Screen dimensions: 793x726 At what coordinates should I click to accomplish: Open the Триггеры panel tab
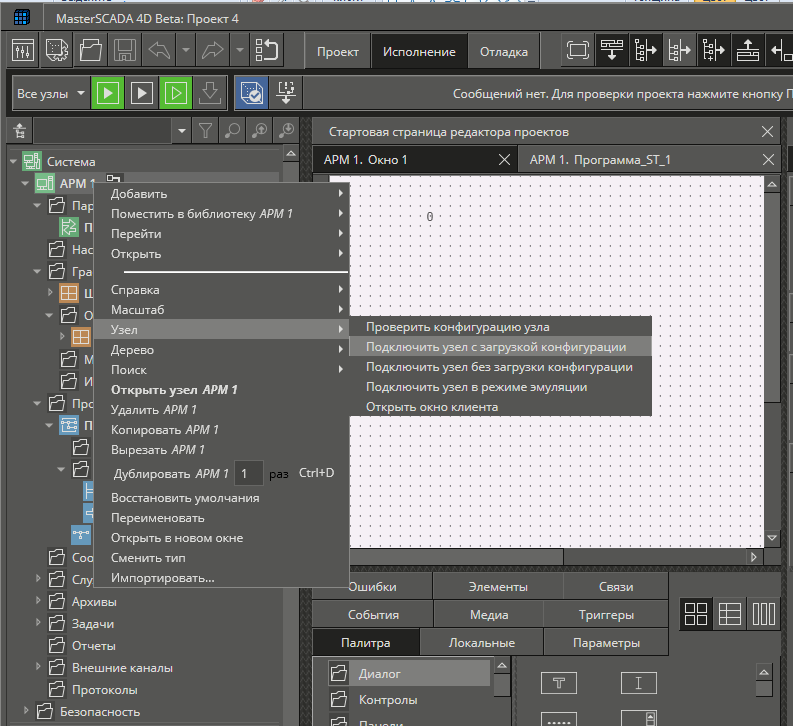[606, 615]
